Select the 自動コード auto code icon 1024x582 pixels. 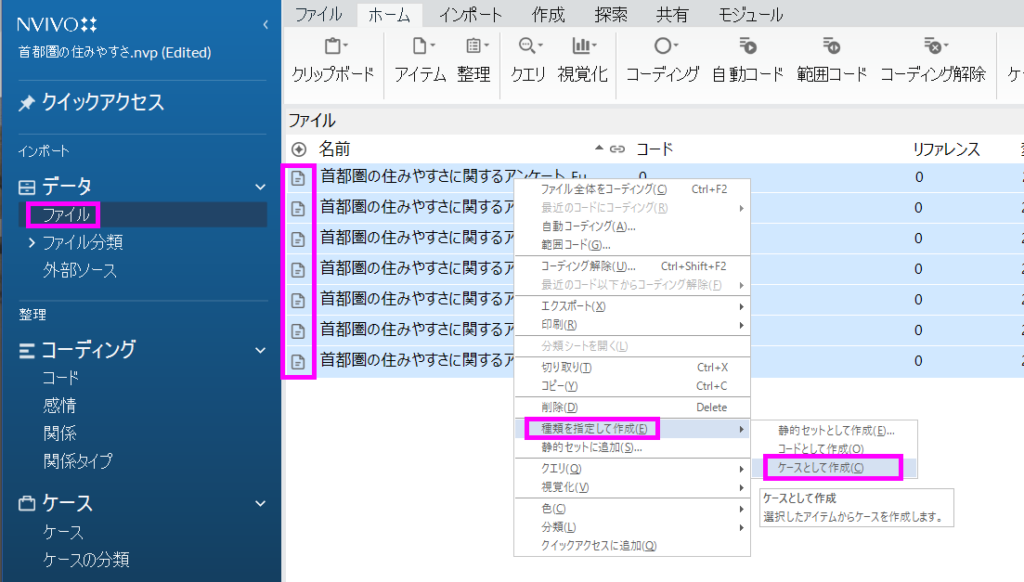747,47
